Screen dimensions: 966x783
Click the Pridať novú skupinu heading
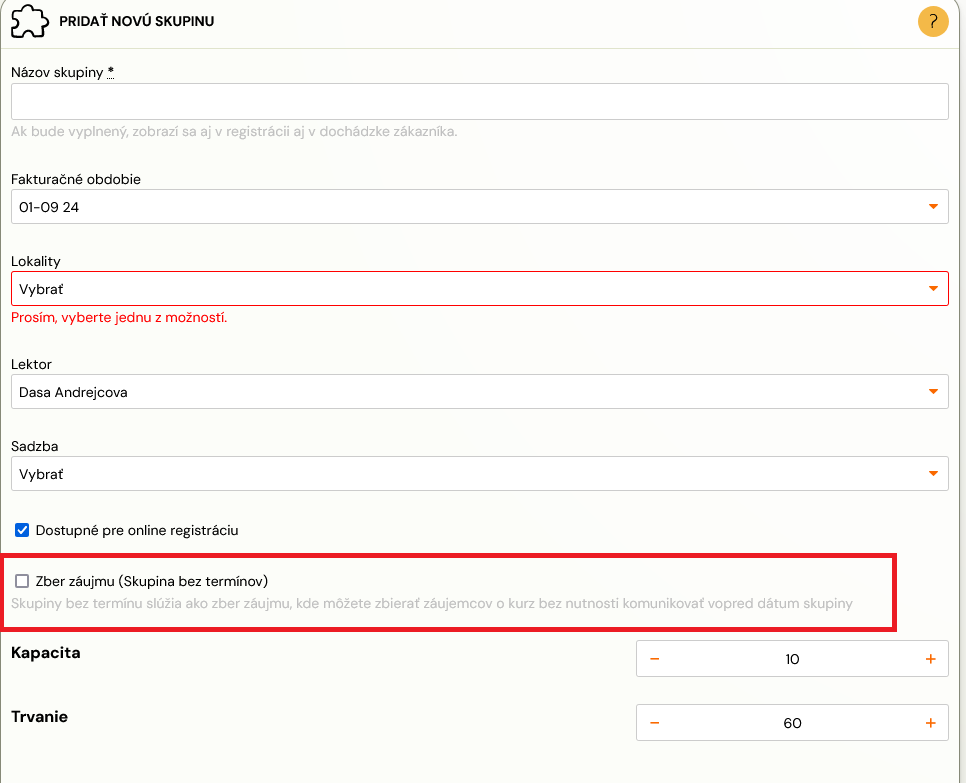[137, 21]
